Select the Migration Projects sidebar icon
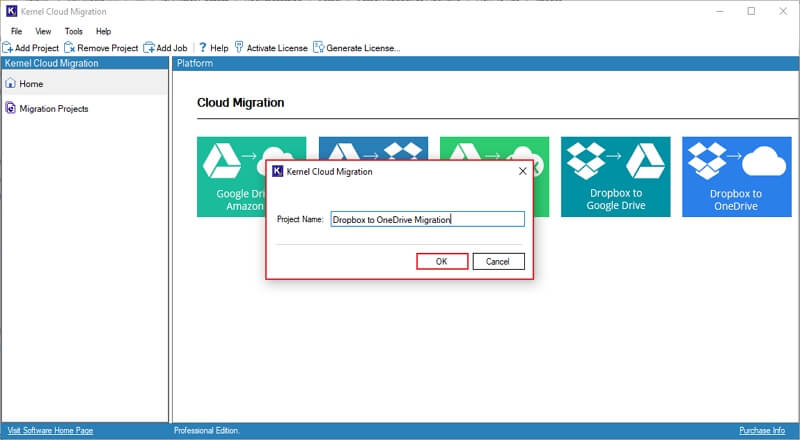 [x=10, y=108]
